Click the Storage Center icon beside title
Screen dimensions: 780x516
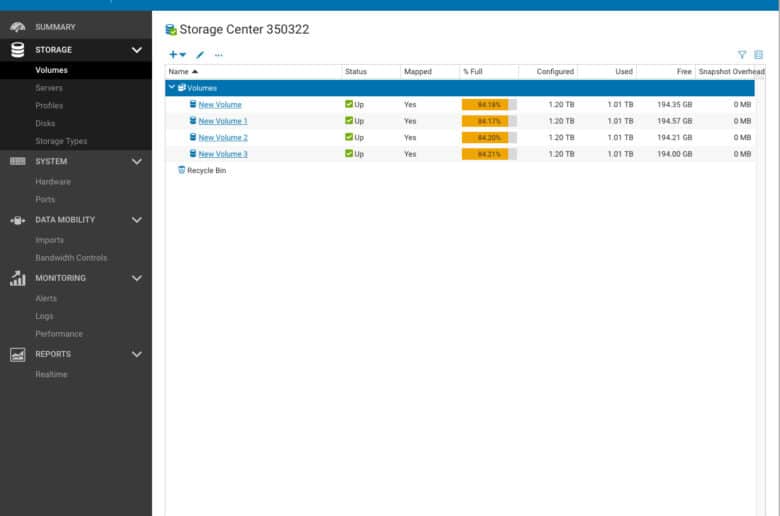click(x=171, y=30)
